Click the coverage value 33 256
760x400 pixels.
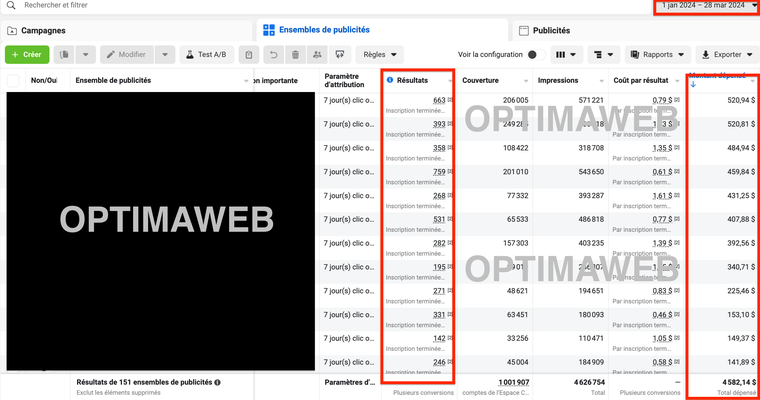click(x=517, y=338)
